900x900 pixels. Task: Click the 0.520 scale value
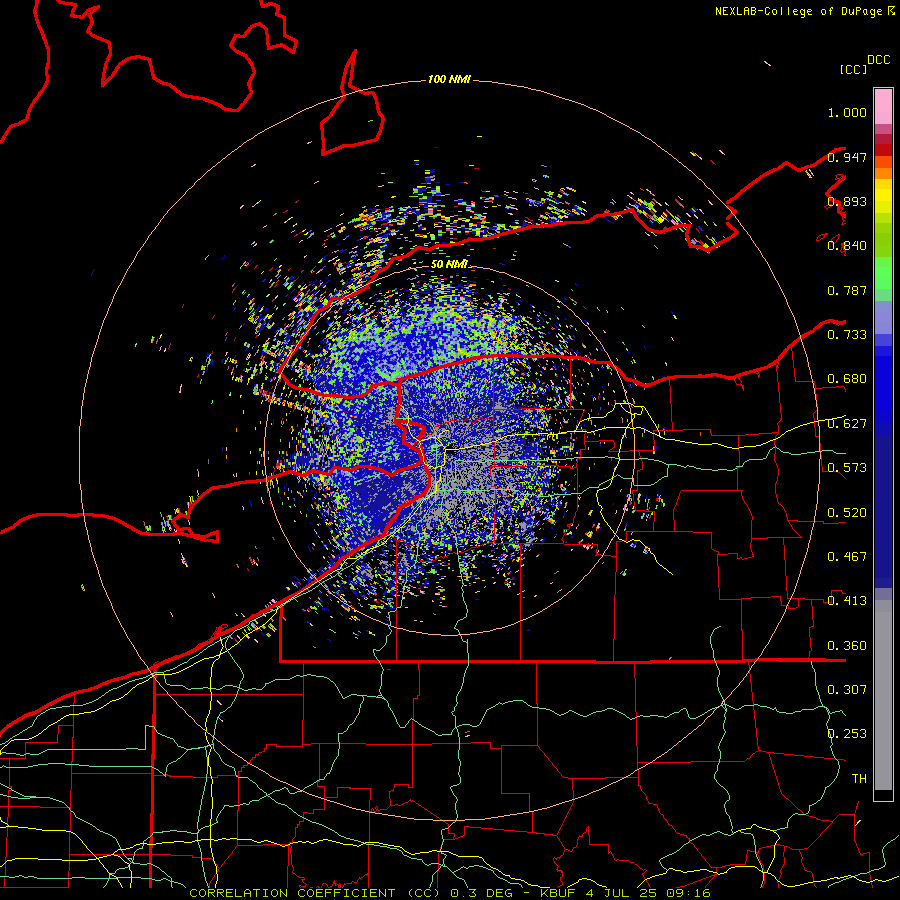(x=847, y=513)
